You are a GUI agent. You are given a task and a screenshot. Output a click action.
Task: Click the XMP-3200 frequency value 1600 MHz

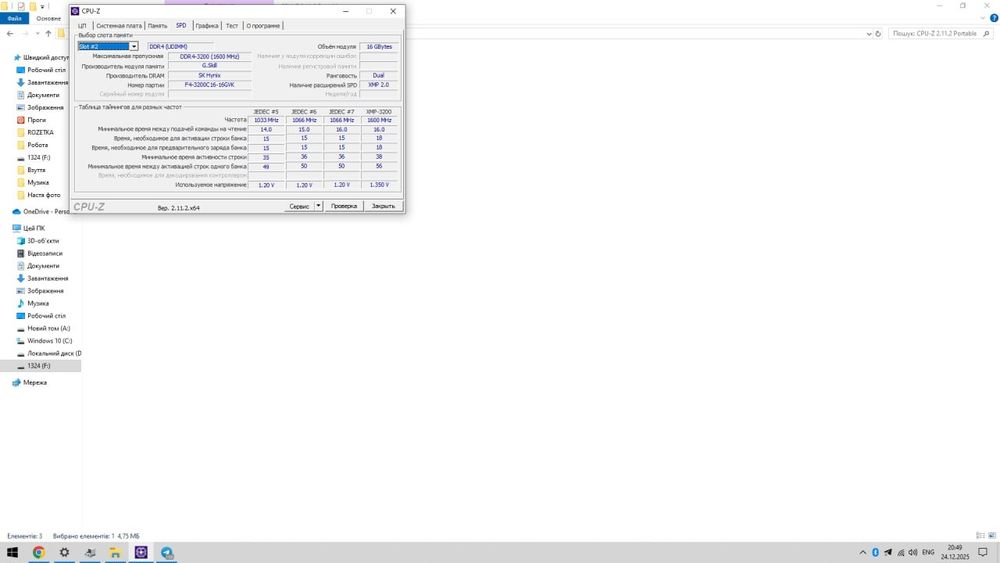point(379,120)
